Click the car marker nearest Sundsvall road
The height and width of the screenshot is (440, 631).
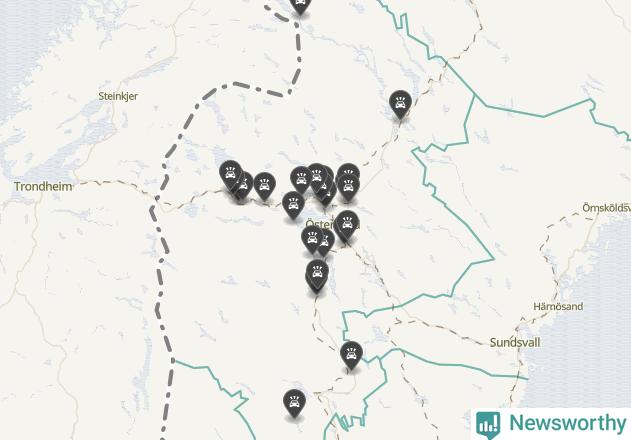click(x=351, y=355)
